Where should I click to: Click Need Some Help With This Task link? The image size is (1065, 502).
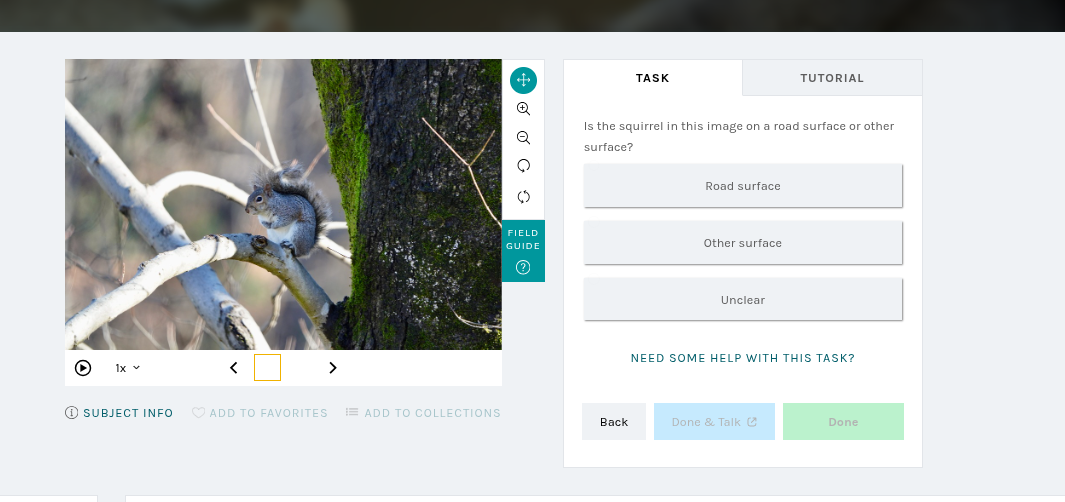pos(743,358)
